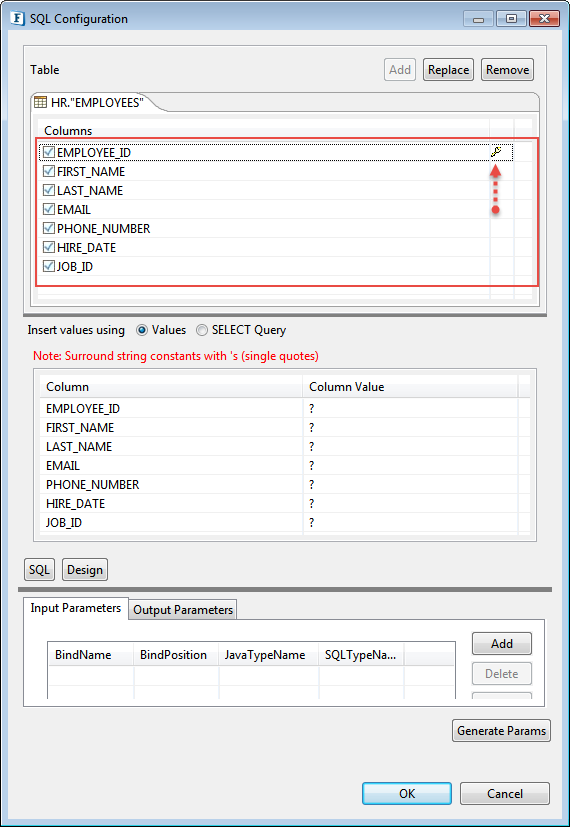Click the table icon on HR."EMPLOYEES" tab
The height and width of the screenshot is (827, 570).
coord(40,102)
